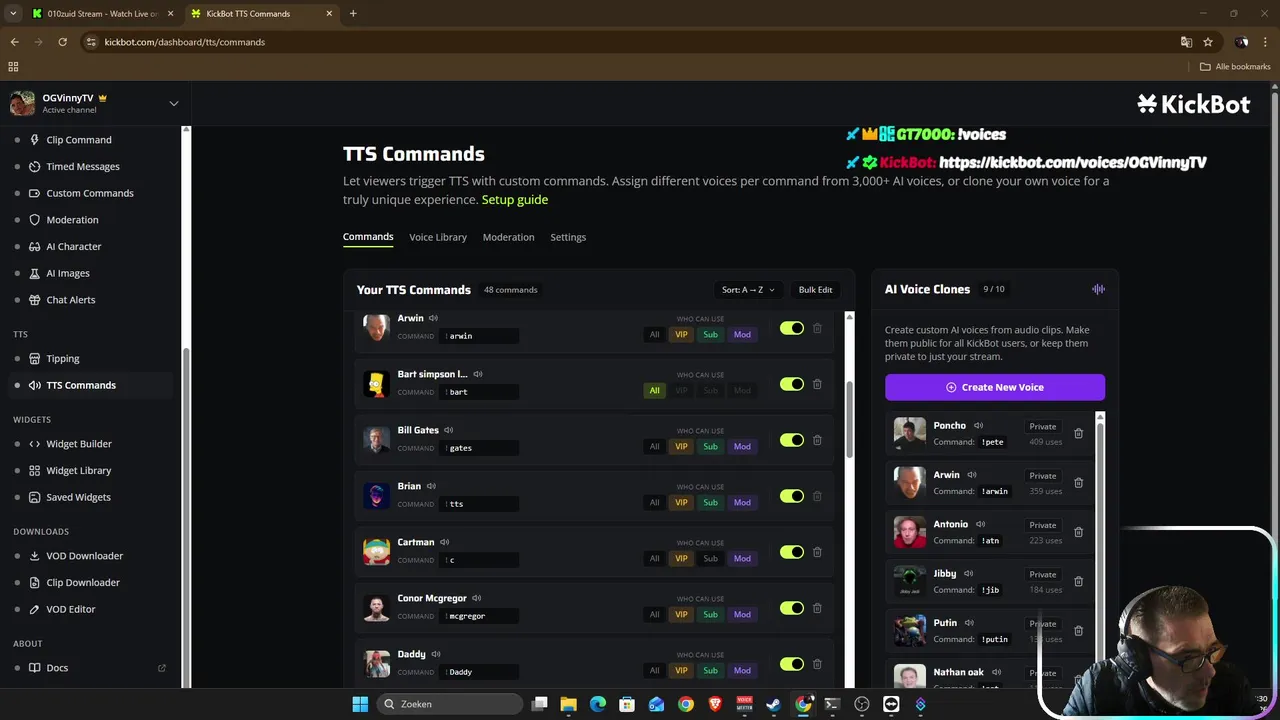Delete the Arwin TTS command trash icon

(x=817, y=328)
